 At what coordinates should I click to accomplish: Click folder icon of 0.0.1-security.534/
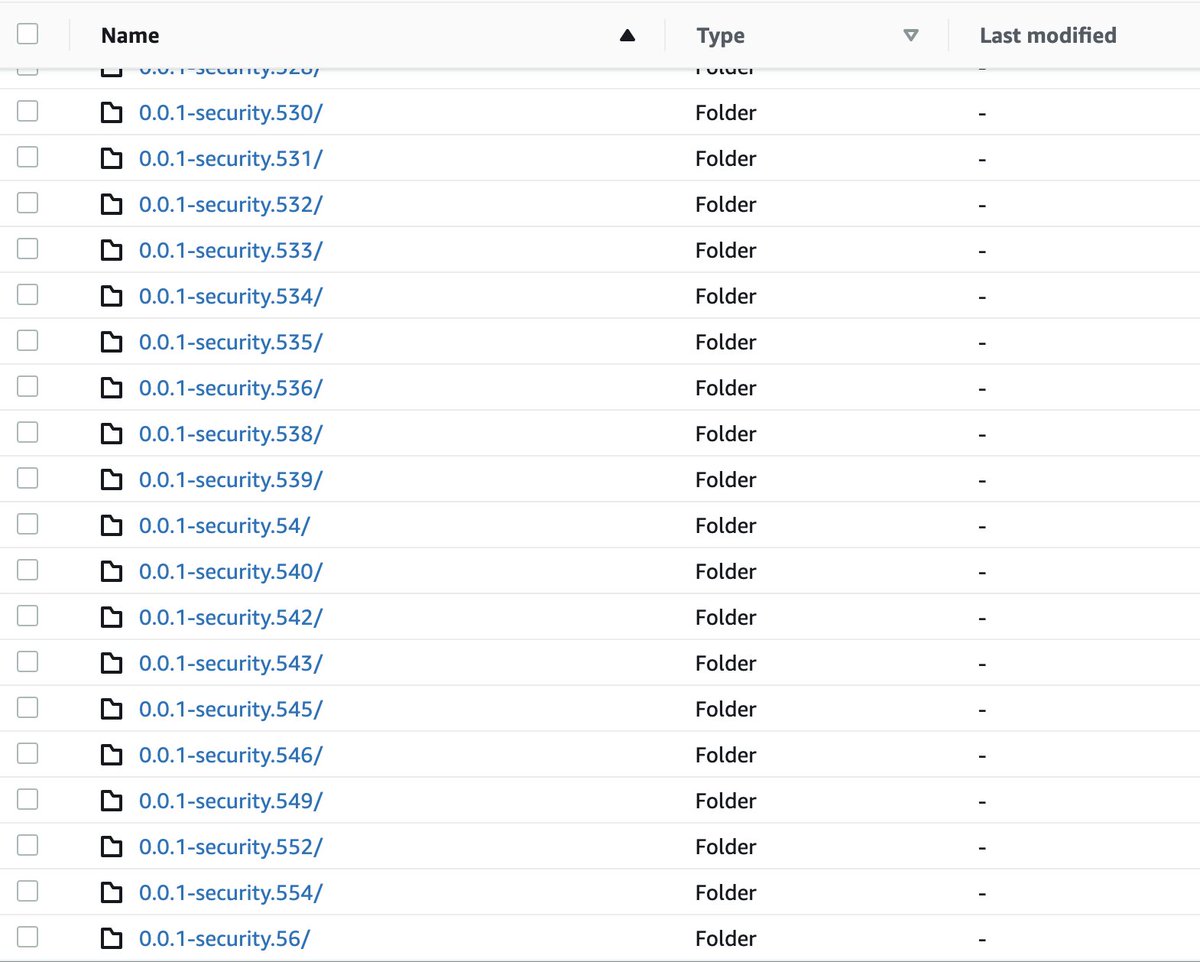112,297
